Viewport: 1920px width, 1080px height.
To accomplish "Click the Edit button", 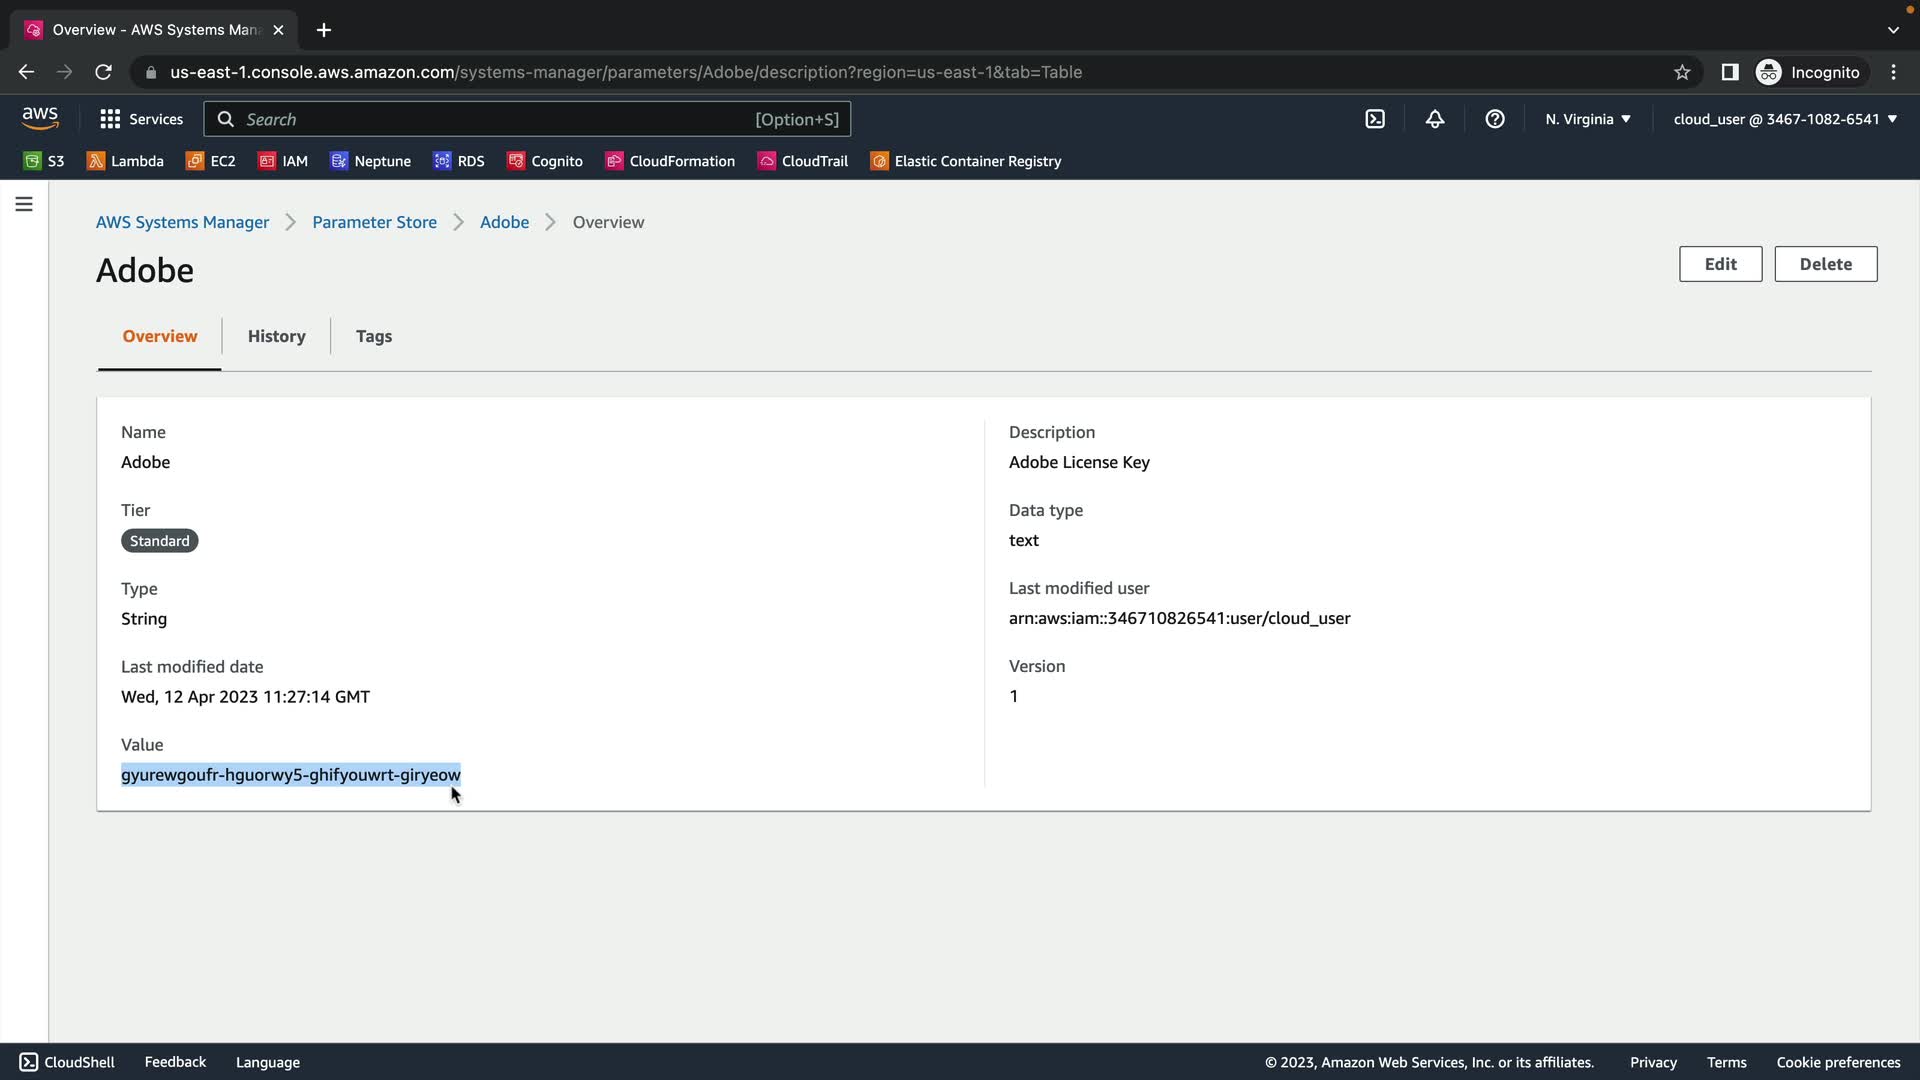I will pos(1720,264).
